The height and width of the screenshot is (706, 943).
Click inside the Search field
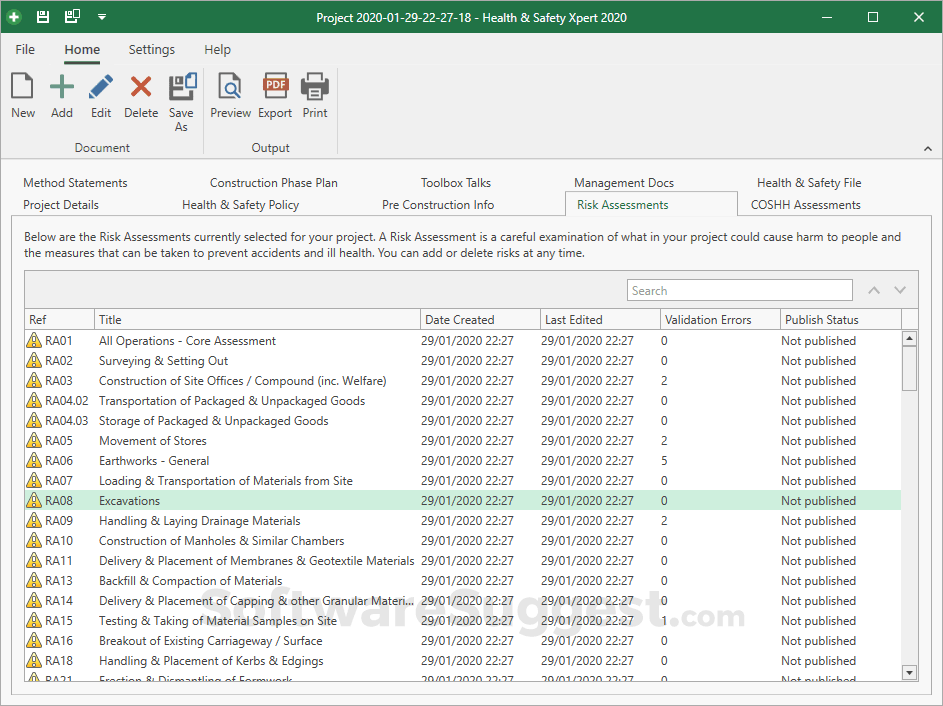tap(740, 290)
